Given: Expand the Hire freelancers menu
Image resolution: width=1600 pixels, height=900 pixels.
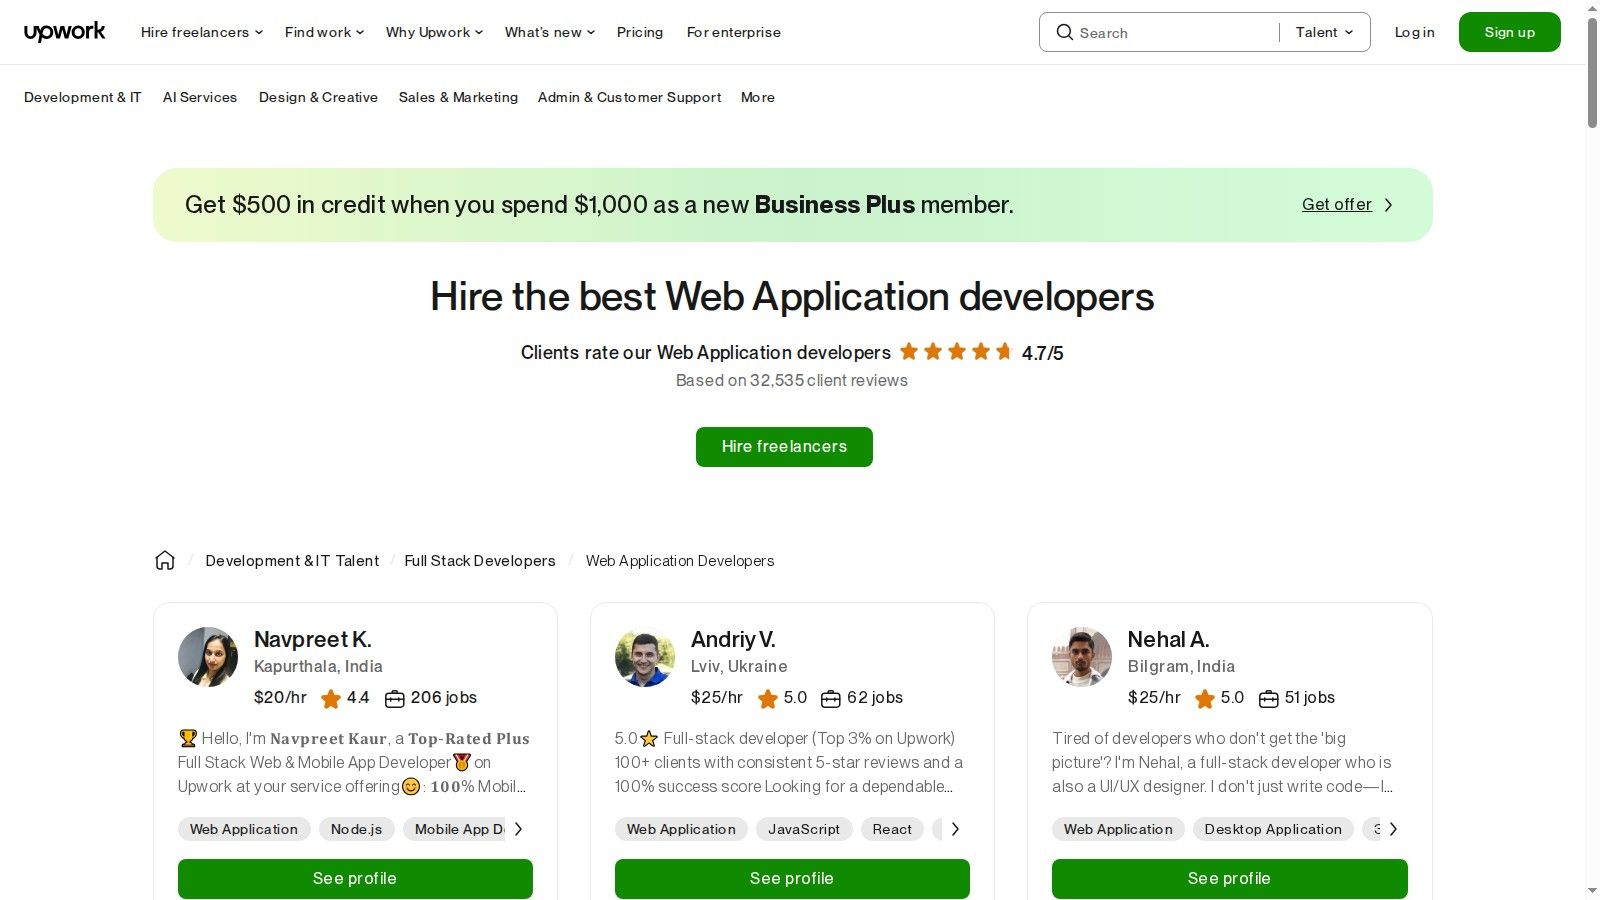Looking at the screenshot, I should click(200, 31).
